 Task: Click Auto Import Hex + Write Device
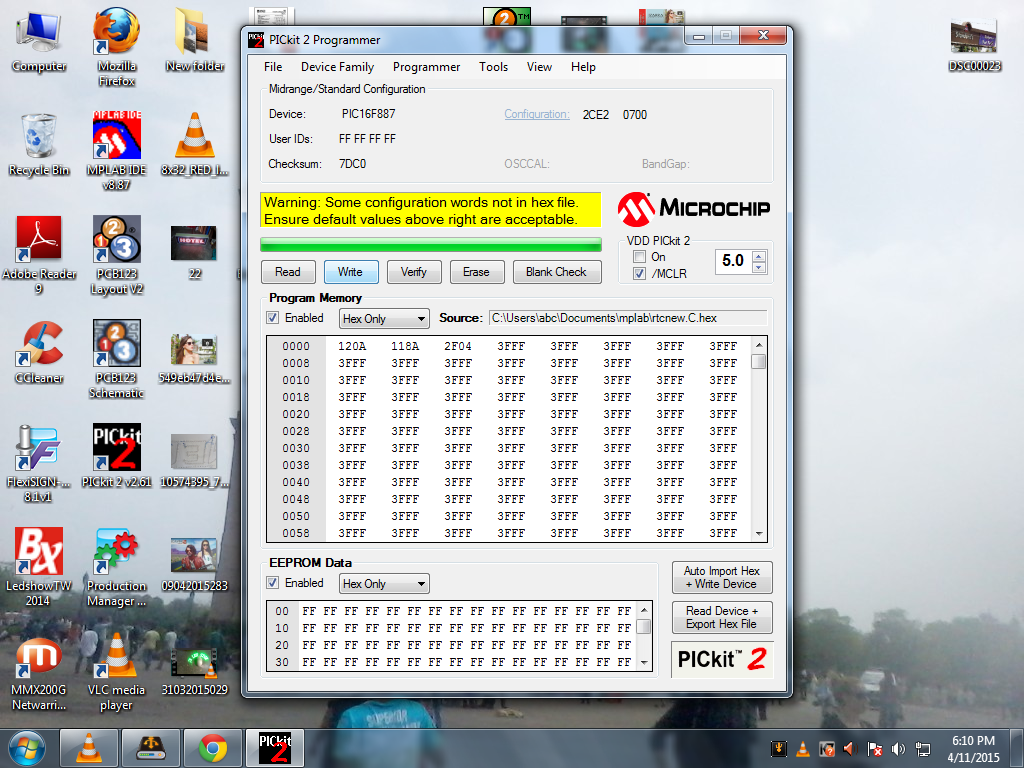click(722, 577)
